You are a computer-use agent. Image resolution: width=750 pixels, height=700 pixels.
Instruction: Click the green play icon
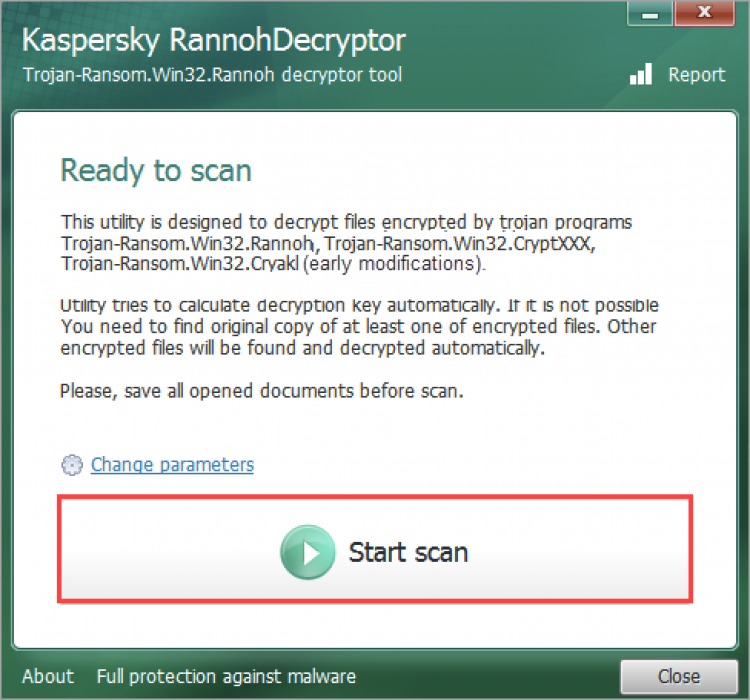(308, 552)
